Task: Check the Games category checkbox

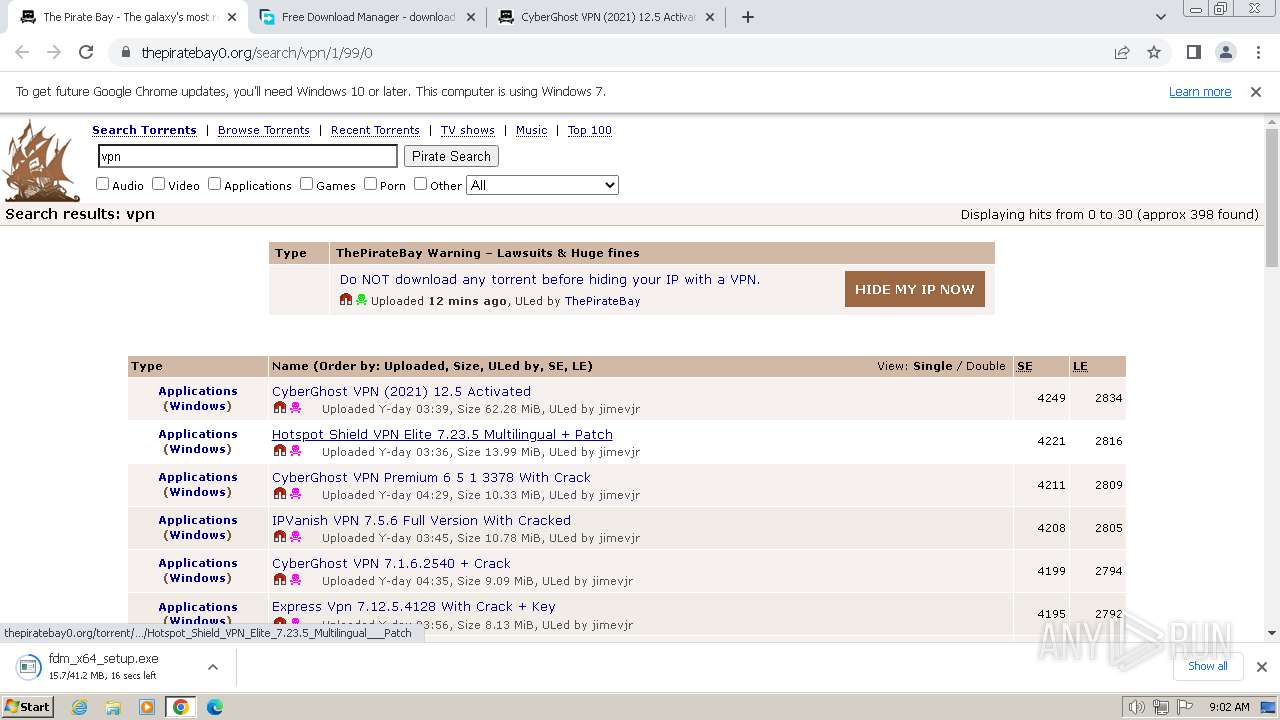Action: click(306, 184)
